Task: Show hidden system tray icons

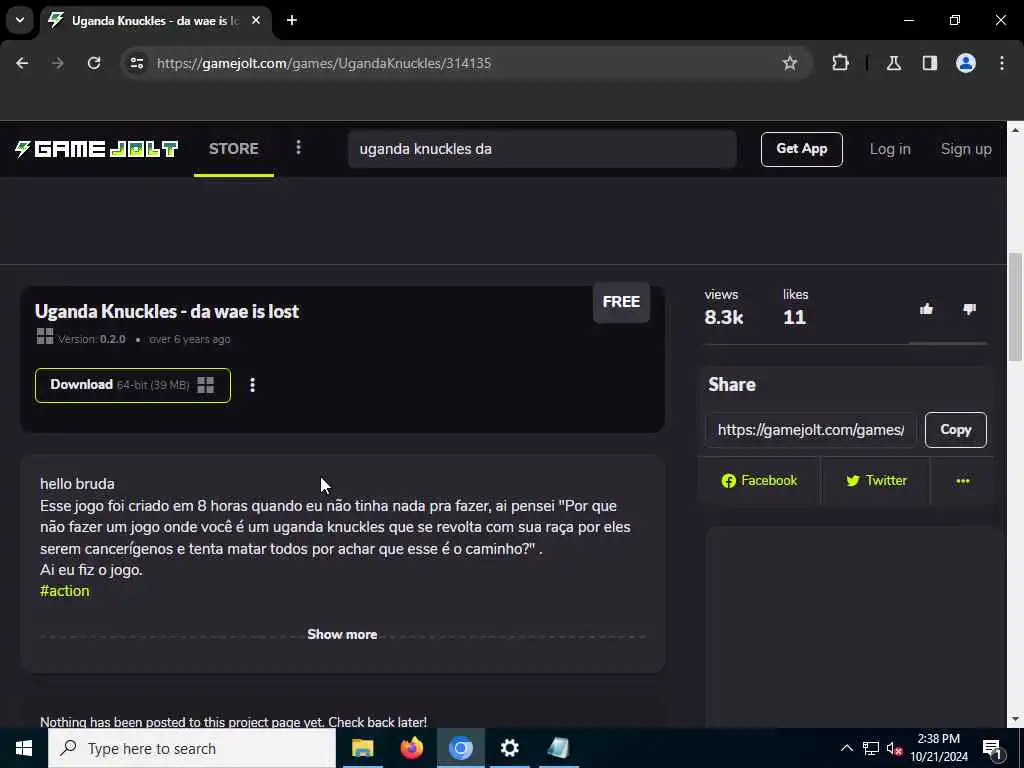Action: 846,748
